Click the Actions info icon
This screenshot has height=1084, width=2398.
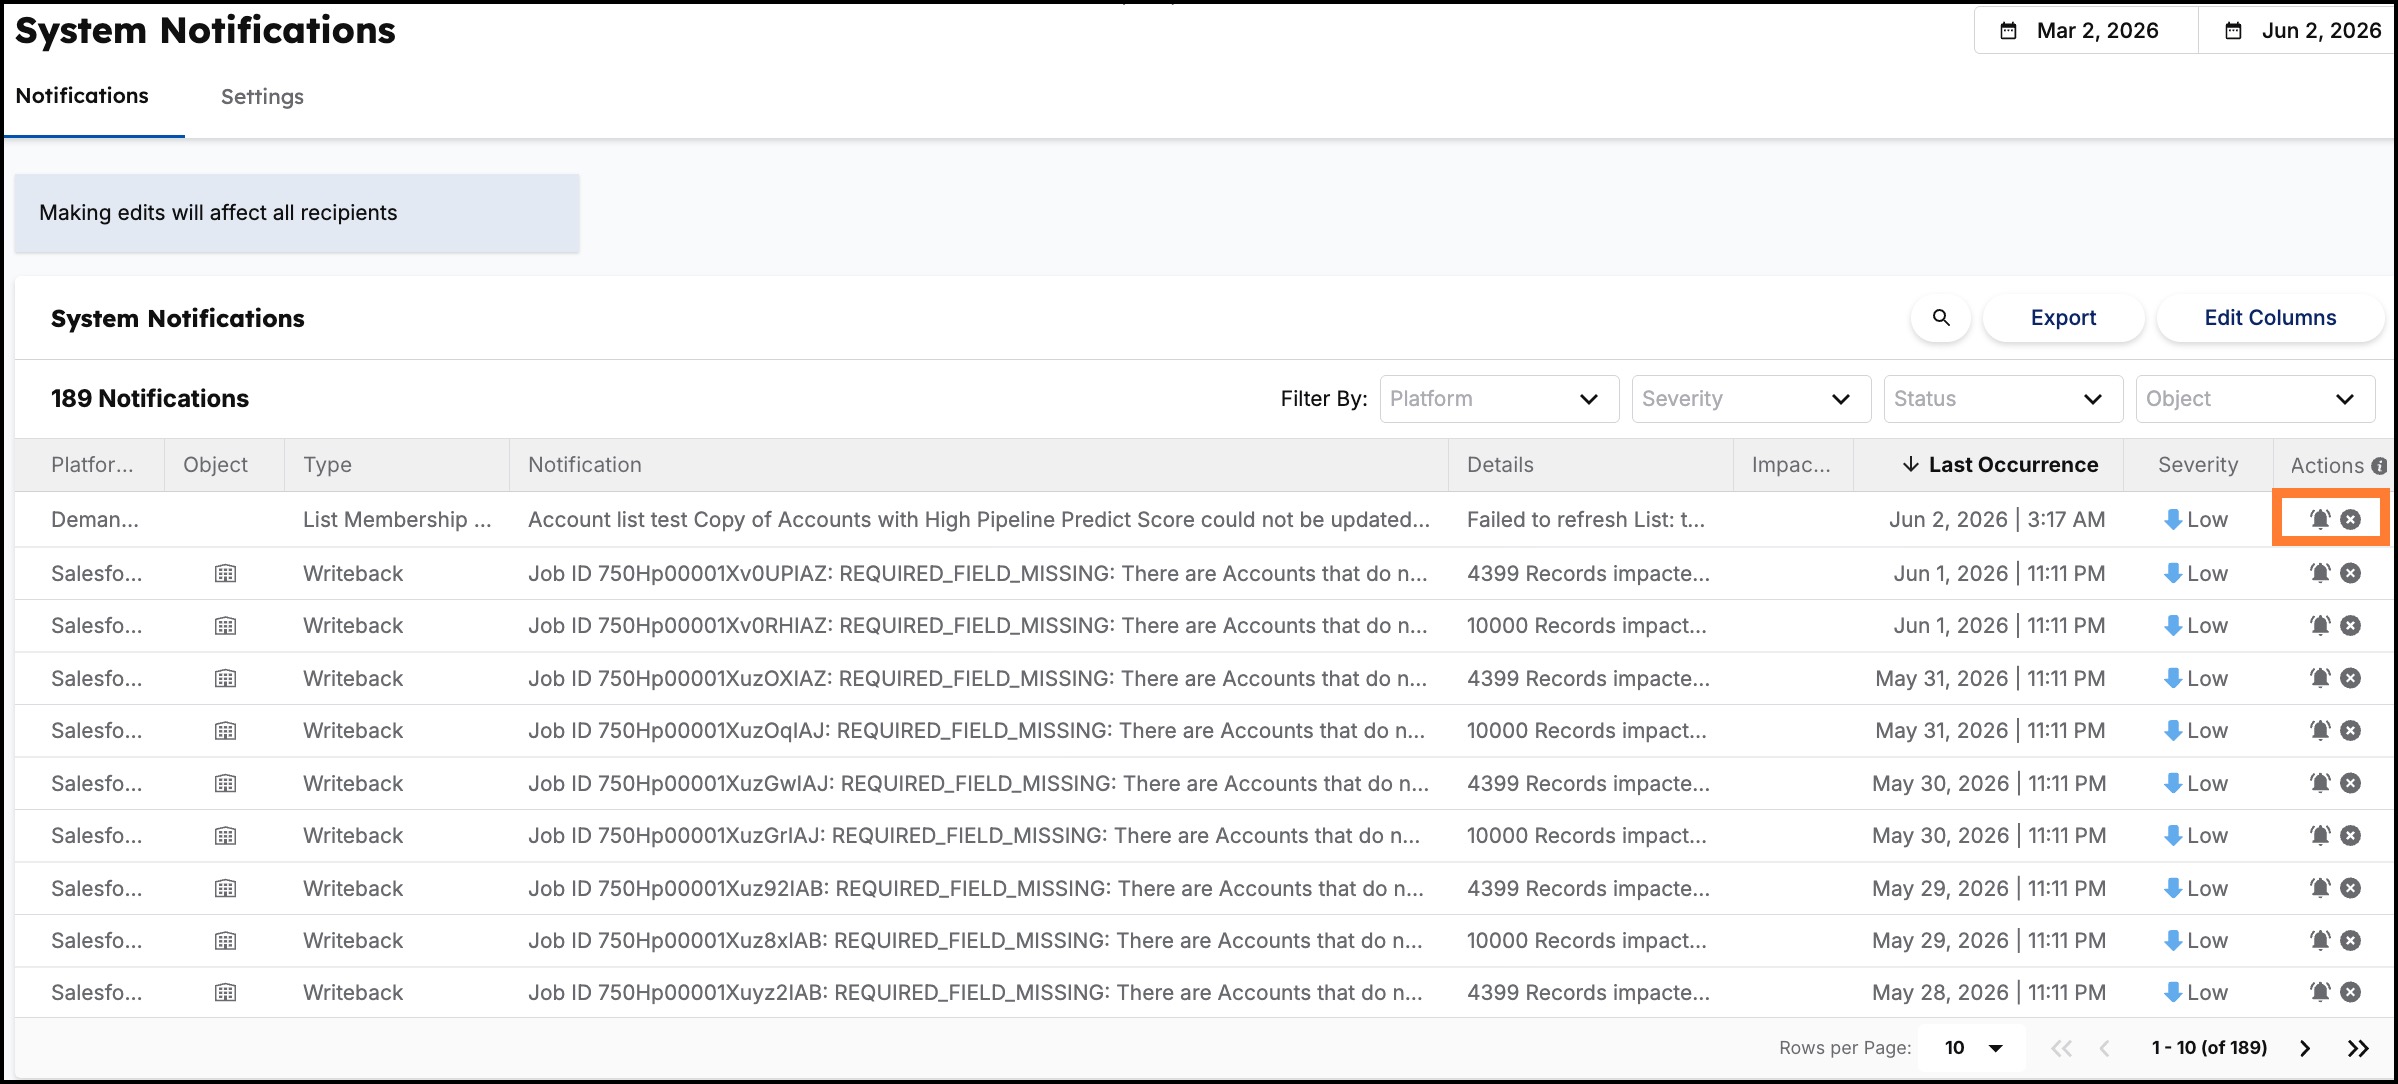click(2379, 466)
